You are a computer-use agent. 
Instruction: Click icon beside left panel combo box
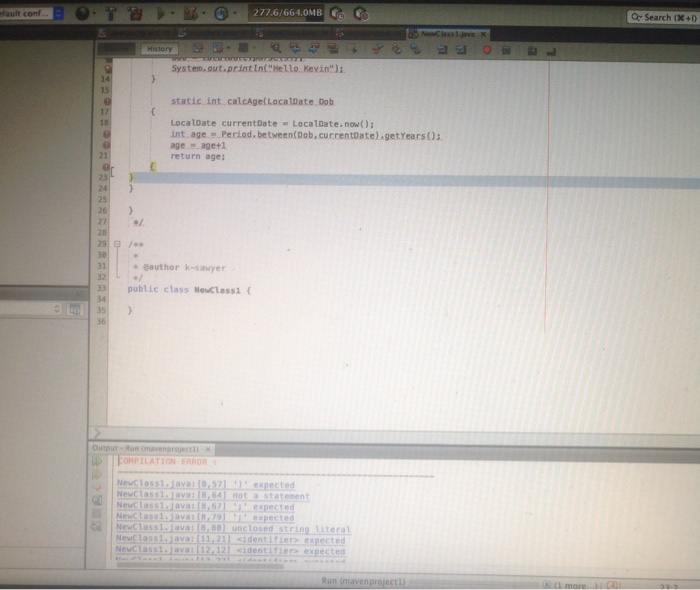tap(75, 309)
